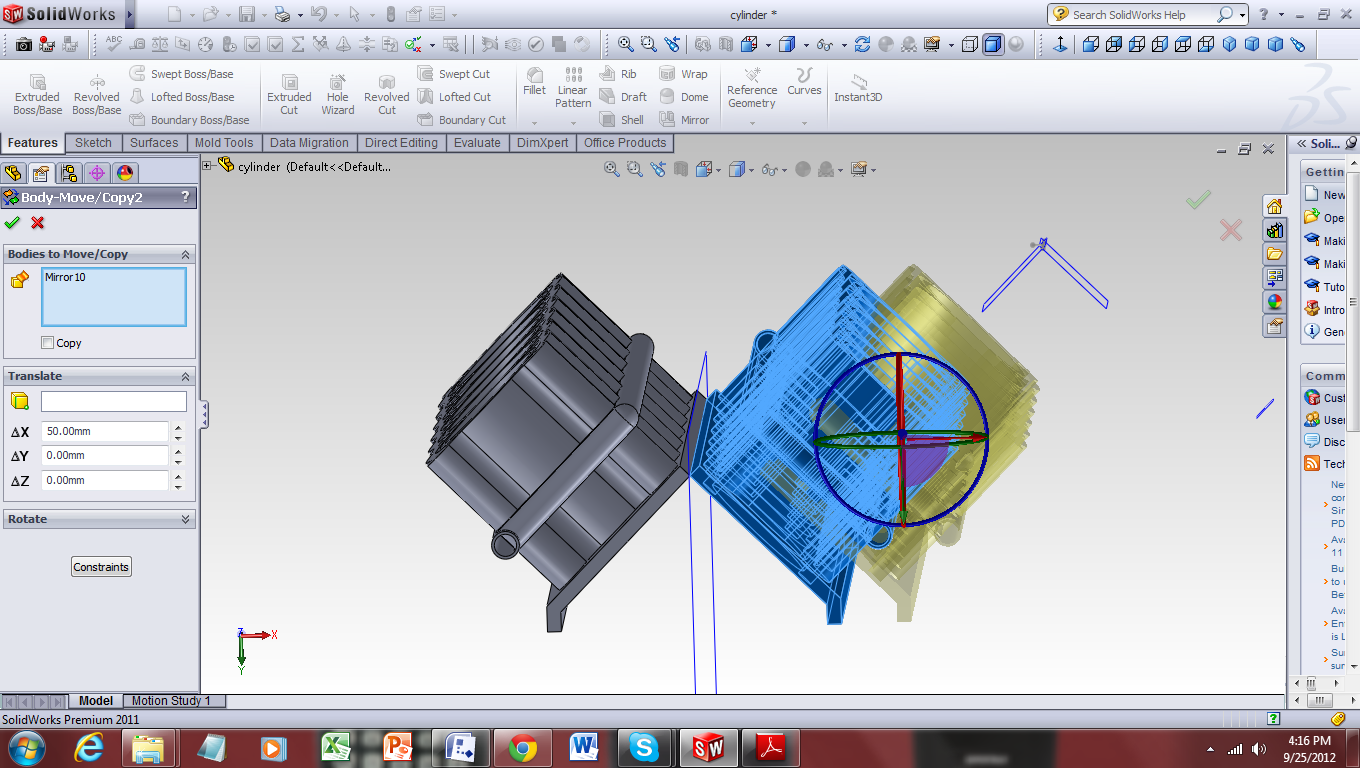Click the viewport red cancel X

click(x=1230, y=231)
